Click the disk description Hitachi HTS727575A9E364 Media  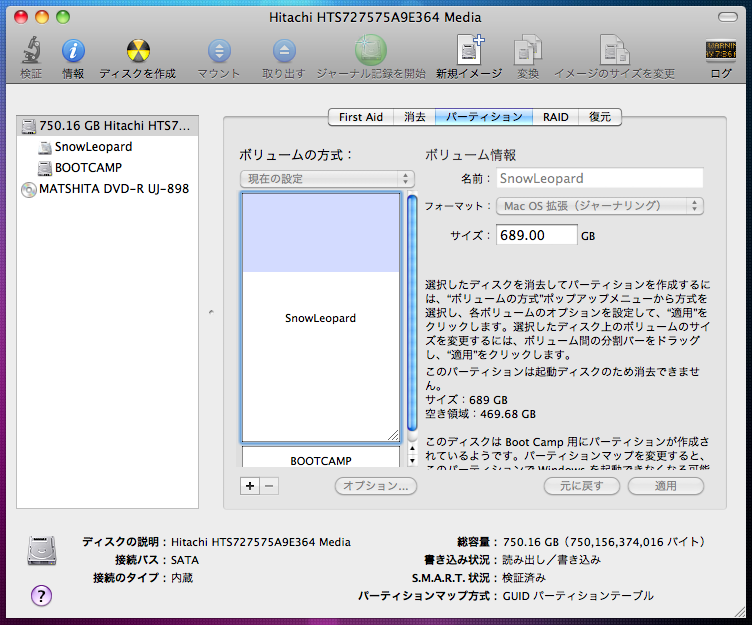click(261, 542)
